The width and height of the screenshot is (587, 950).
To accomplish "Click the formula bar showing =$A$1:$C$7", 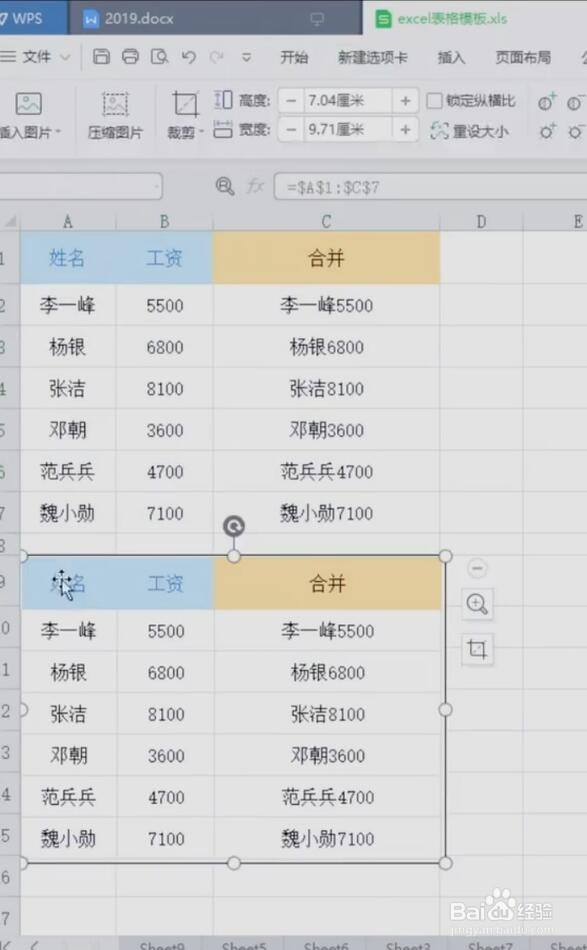I will click(x=431, y=187).
